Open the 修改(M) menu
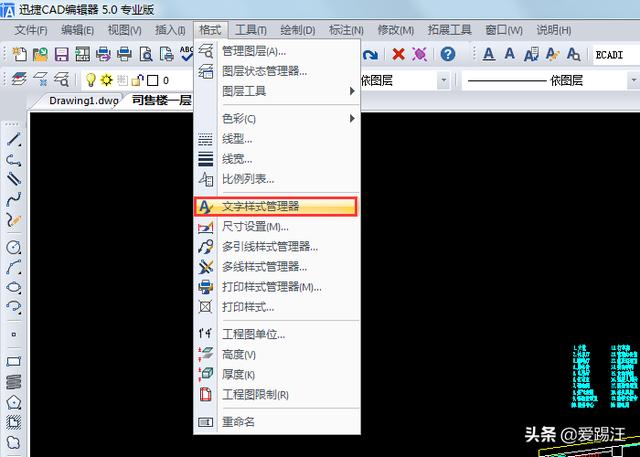This screenshot has width=640, height=457. click(x=395, y=30)
